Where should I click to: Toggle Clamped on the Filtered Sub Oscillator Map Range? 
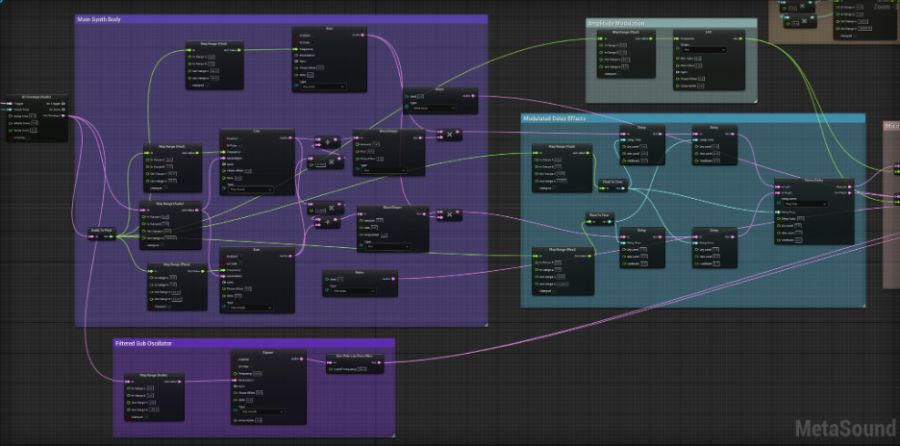pyautogui.click(x=147, y=417)
